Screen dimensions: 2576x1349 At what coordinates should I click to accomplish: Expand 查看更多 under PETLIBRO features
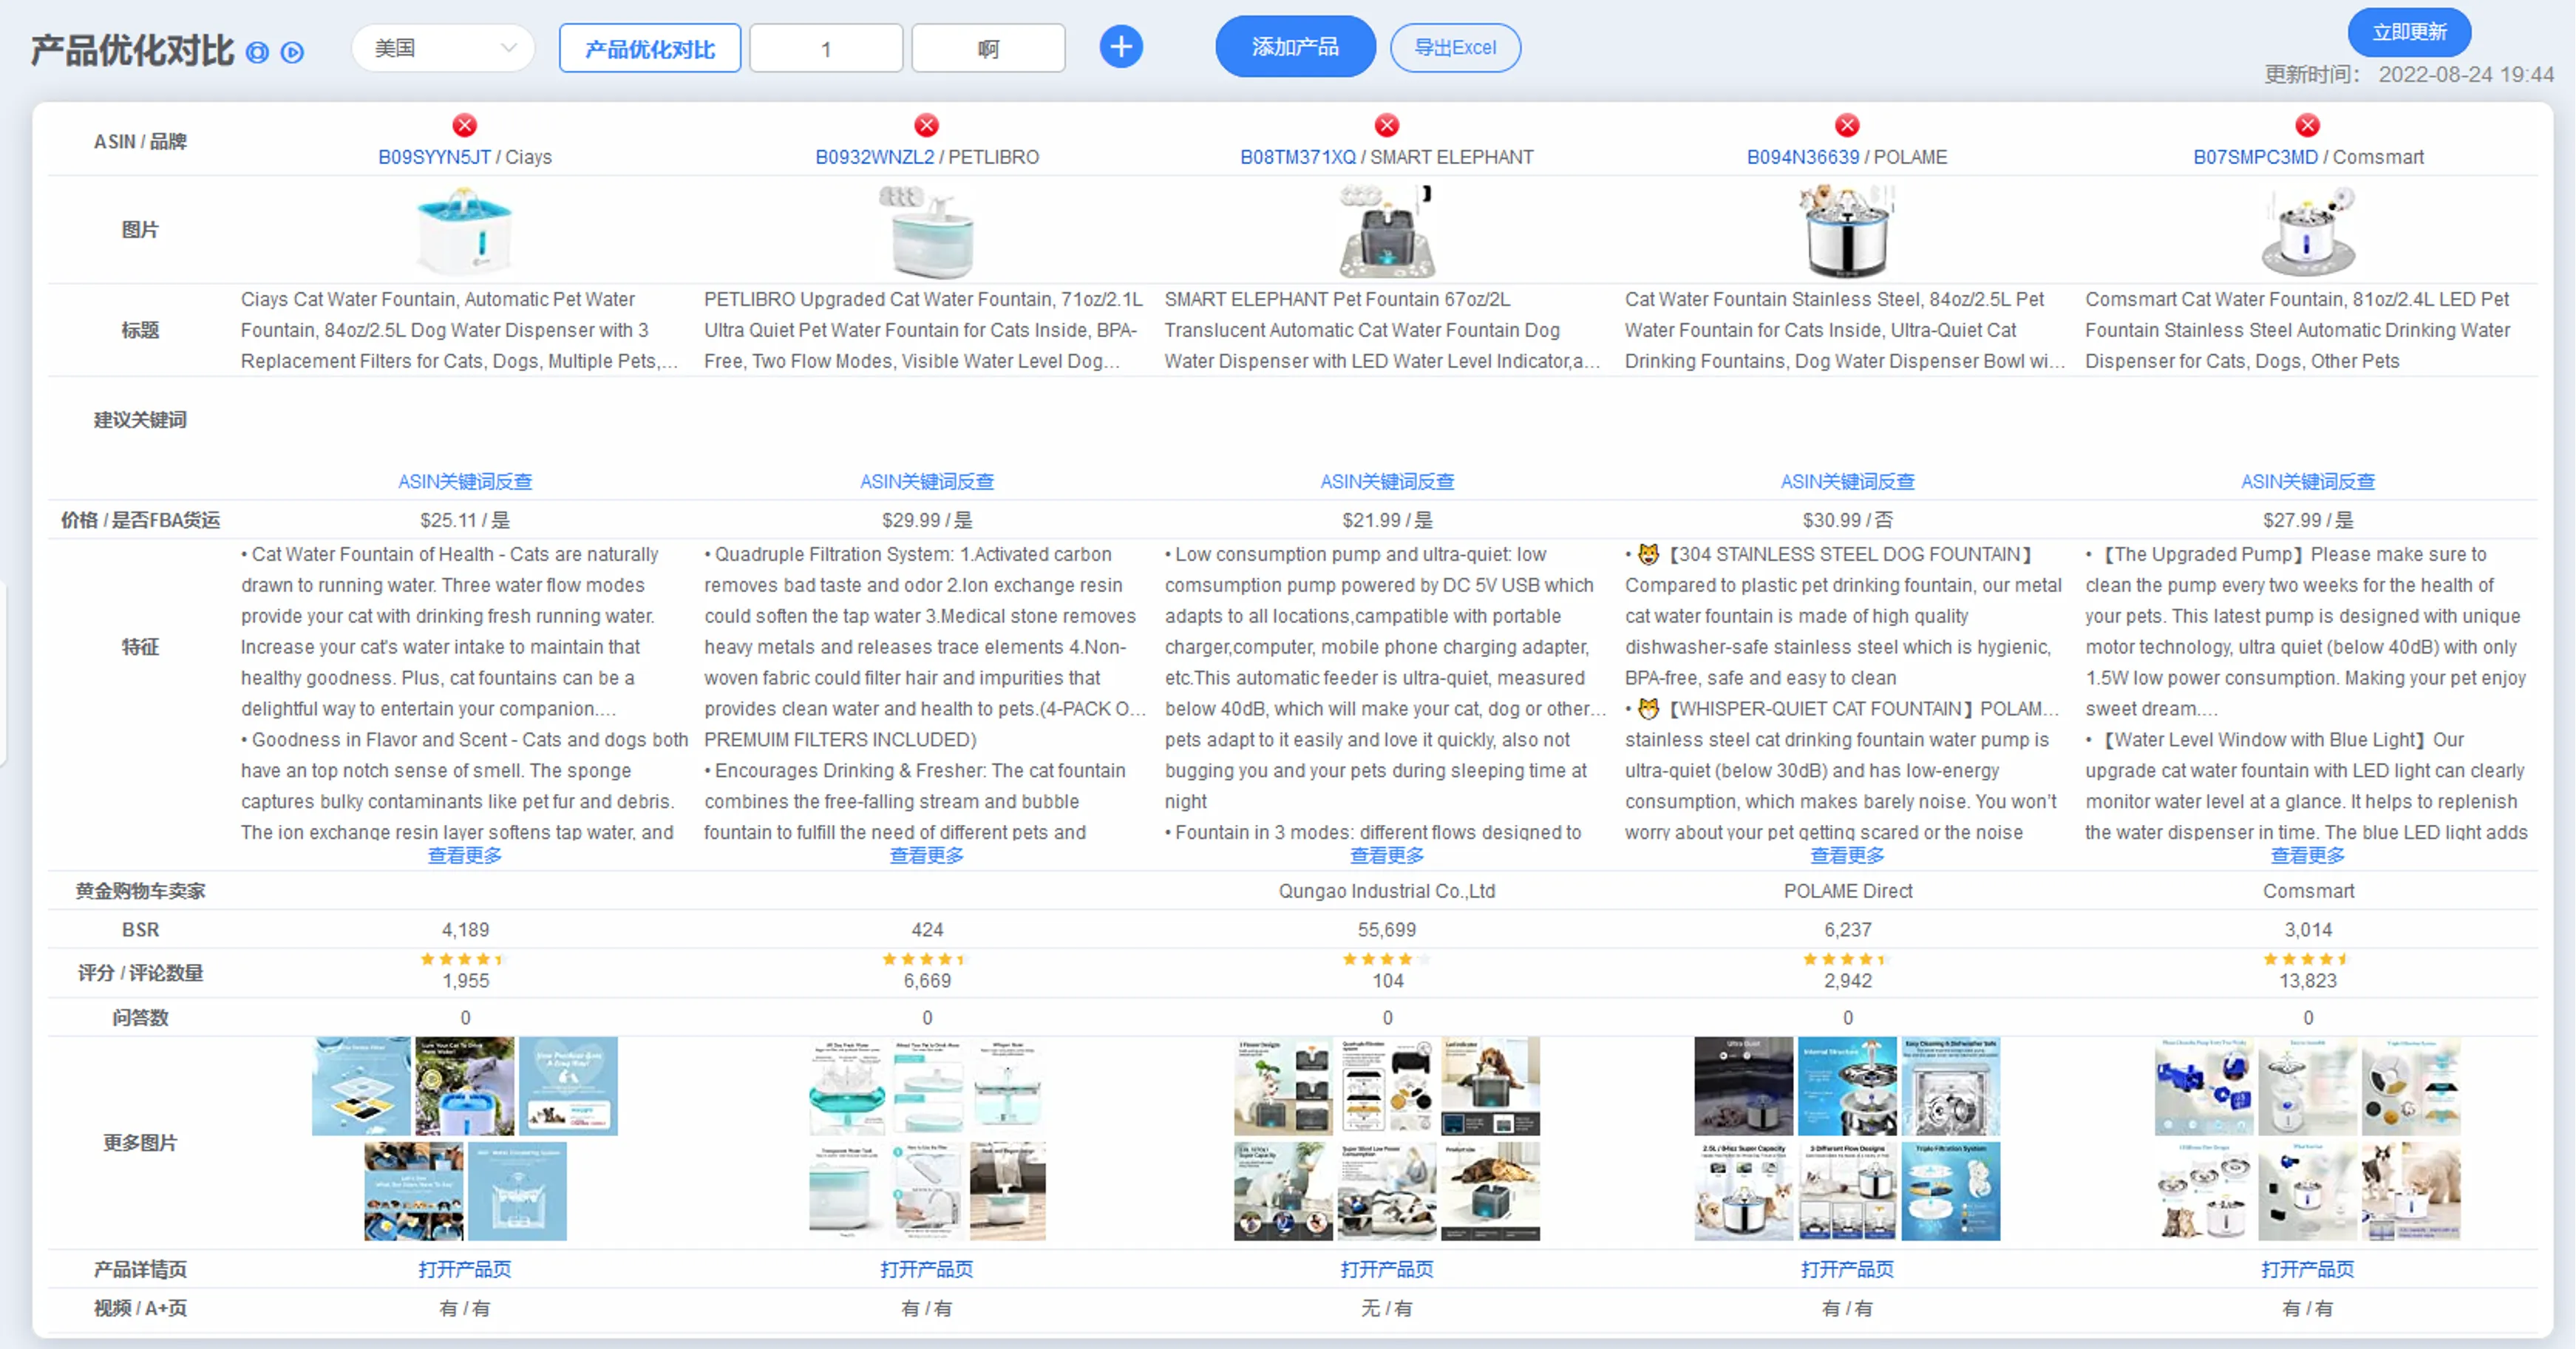click(x=927, y=855)
